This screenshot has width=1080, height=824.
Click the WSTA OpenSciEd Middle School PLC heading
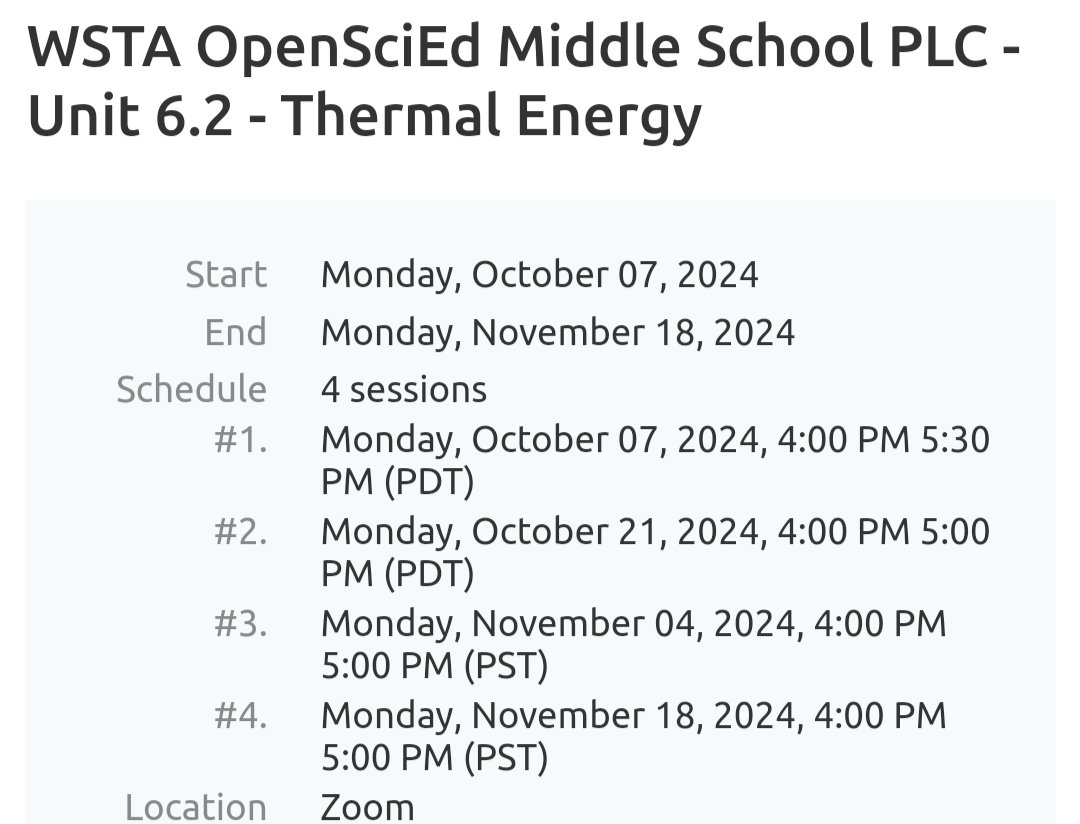(523, 48)
